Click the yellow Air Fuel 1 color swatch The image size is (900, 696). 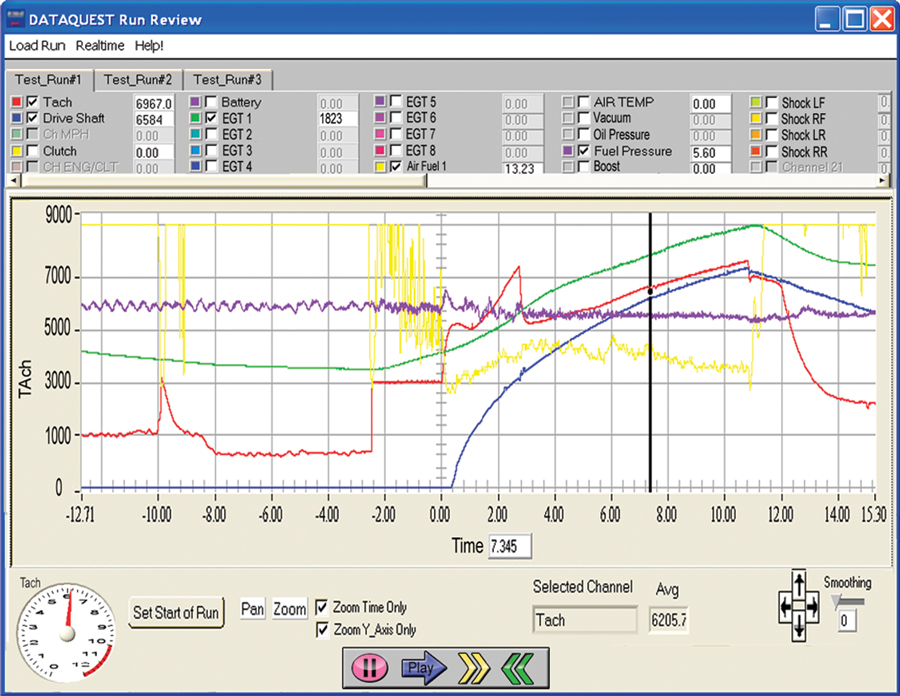point(380,166)
